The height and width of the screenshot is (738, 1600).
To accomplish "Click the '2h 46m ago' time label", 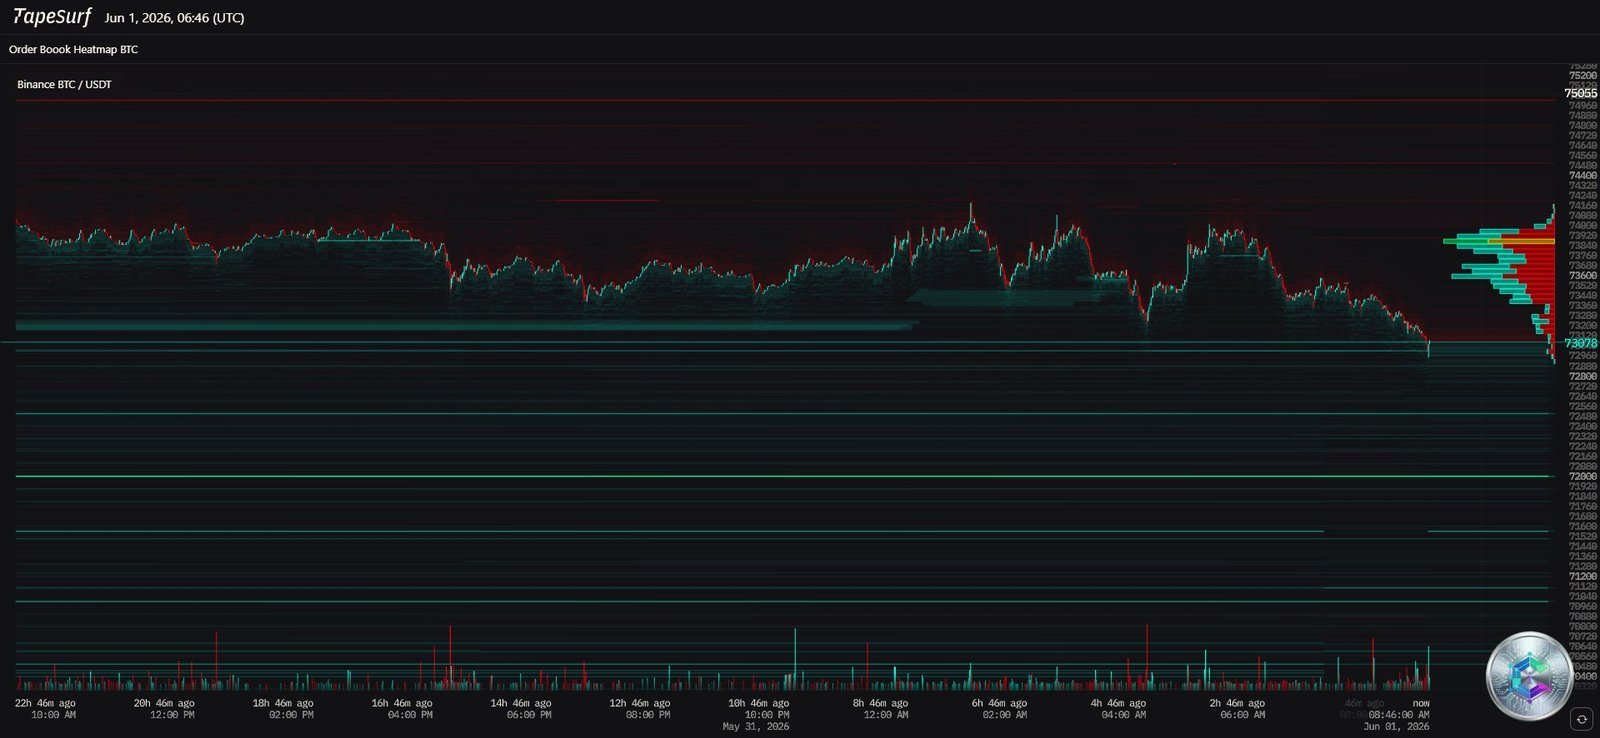I will pyautogui.click(x=1237, y=703).
